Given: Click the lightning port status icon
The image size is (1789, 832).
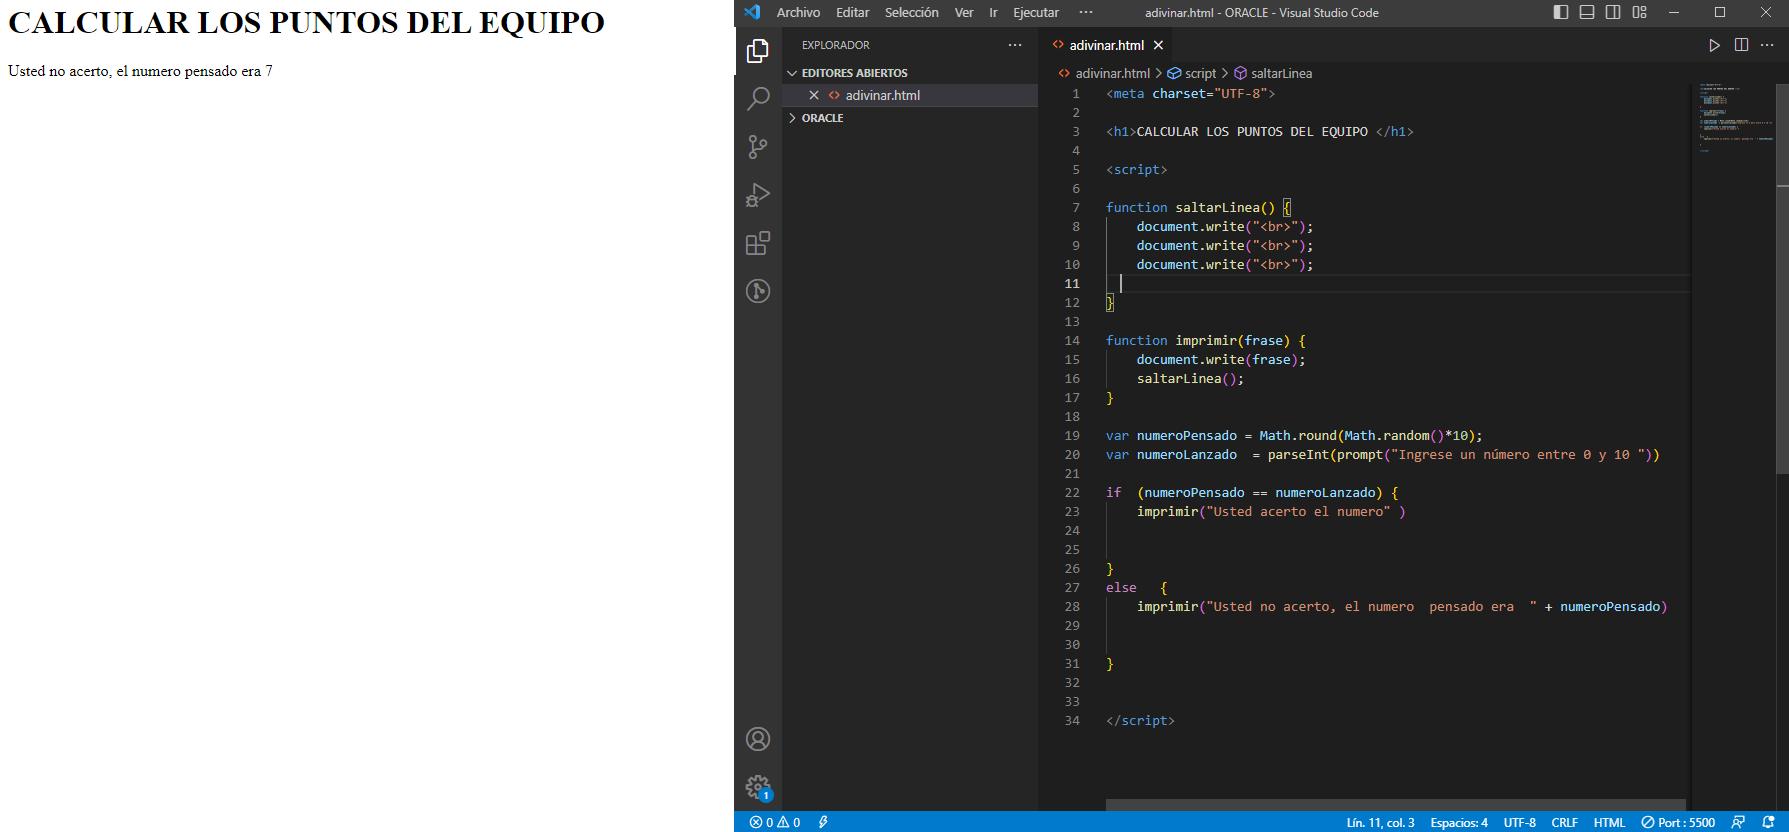Looking at the screenshot, I should pyautogui.click(x=823, y=822).
